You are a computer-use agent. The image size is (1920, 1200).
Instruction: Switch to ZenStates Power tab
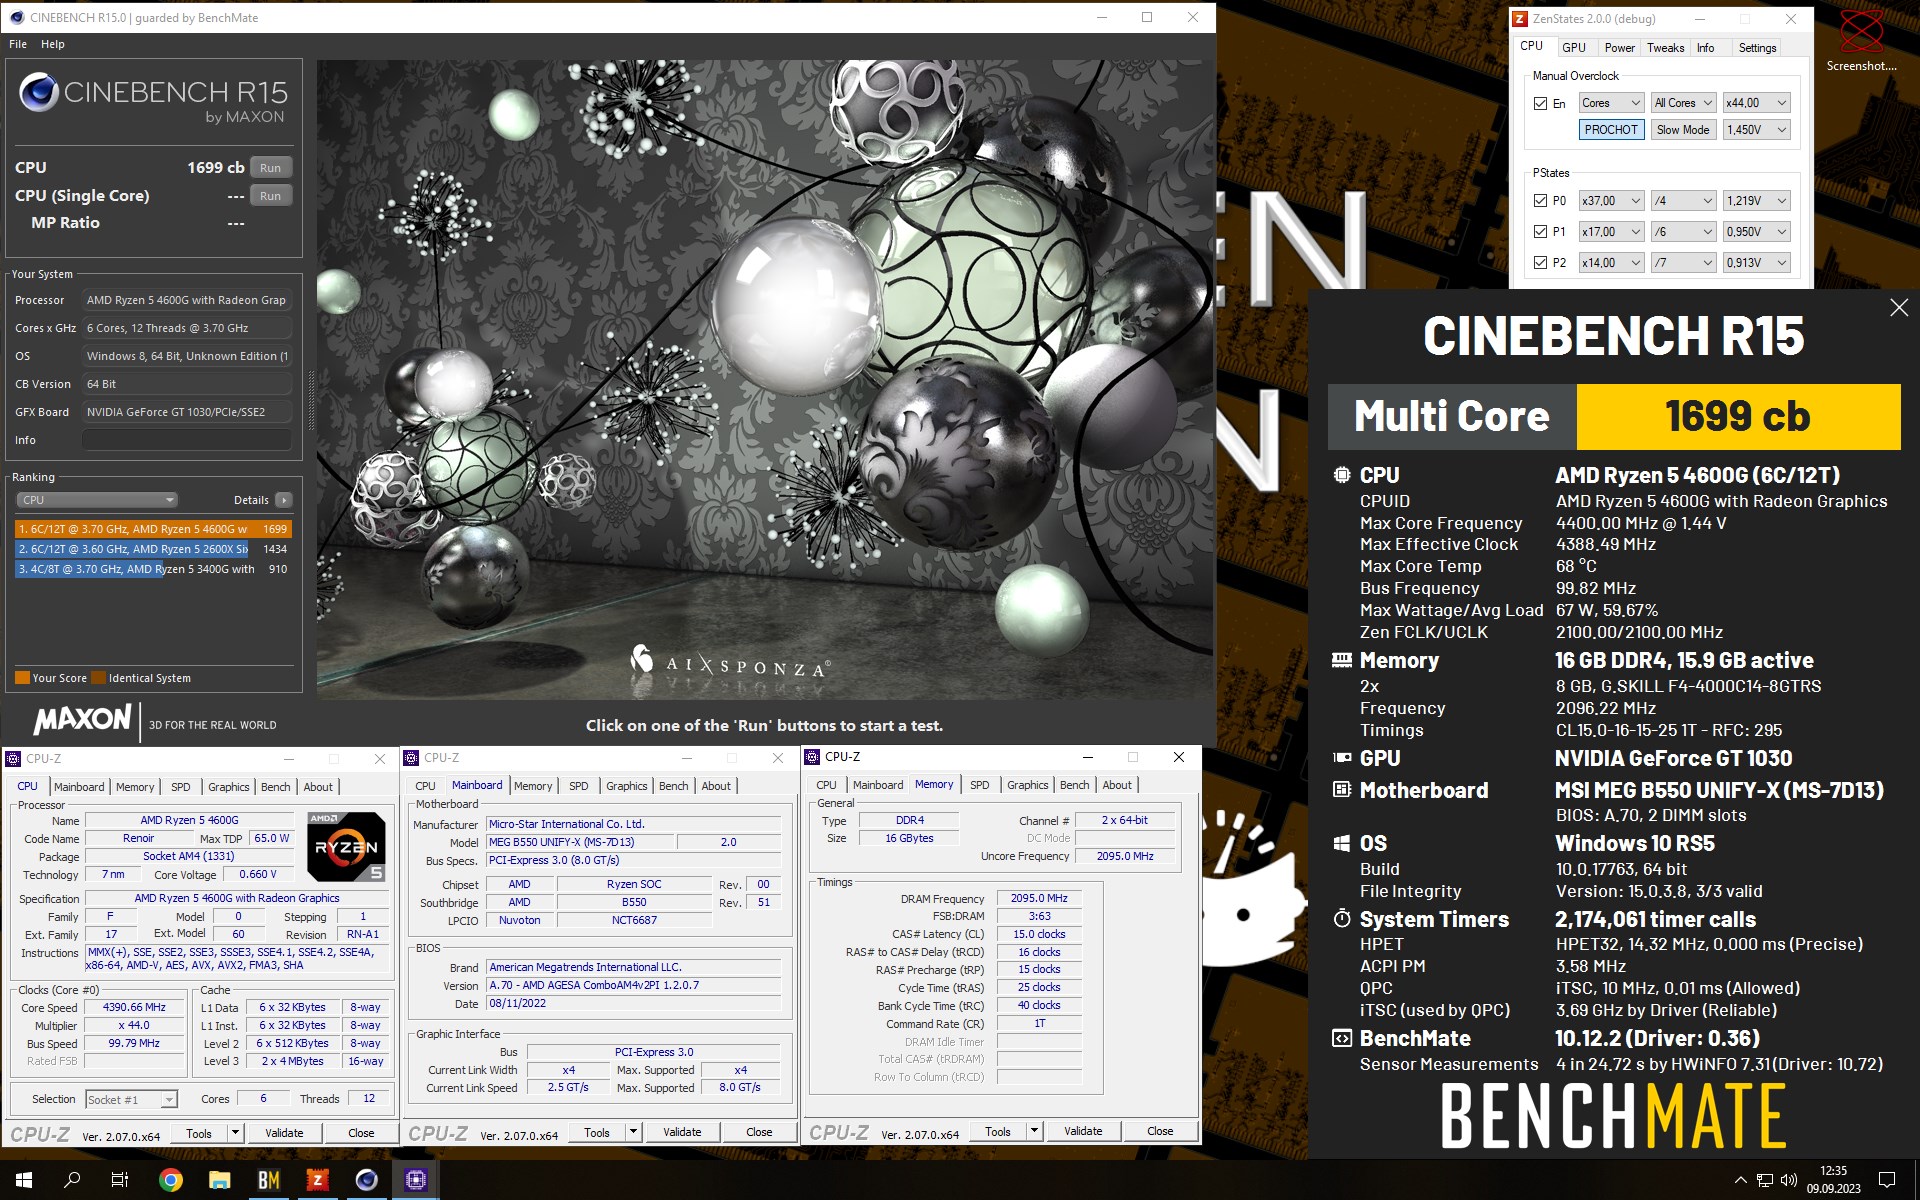[1619, 48]
